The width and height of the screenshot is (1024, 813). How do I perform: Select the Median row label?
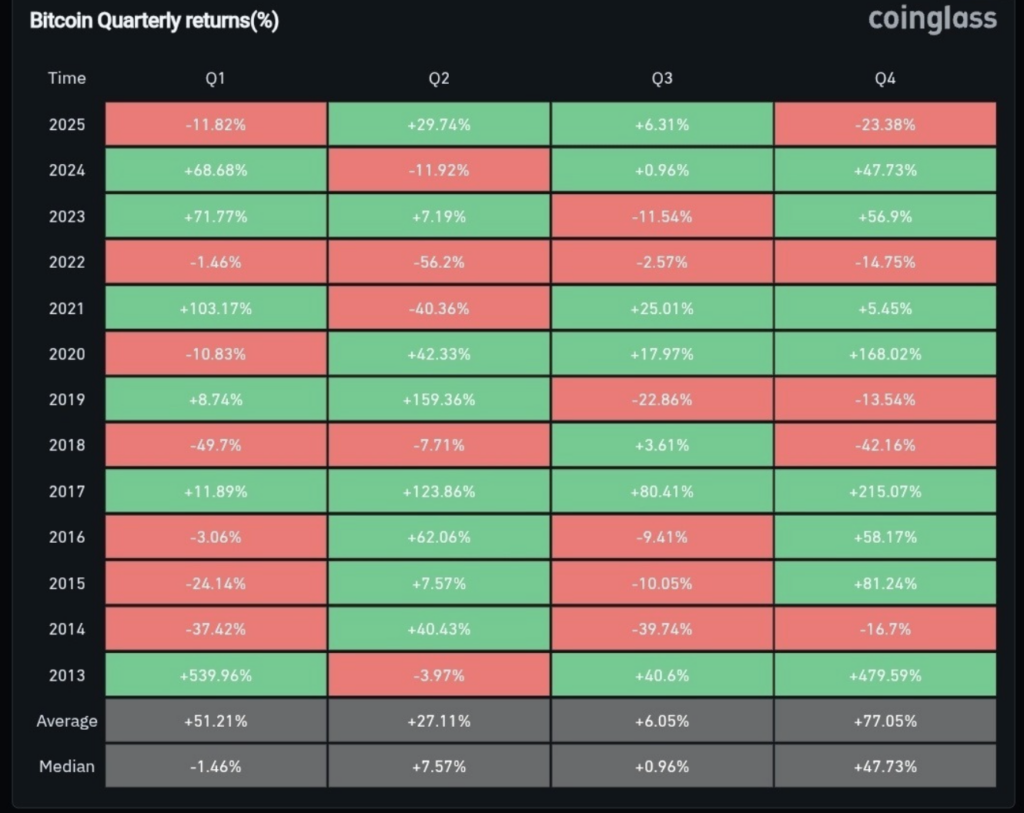pos(67,766)
